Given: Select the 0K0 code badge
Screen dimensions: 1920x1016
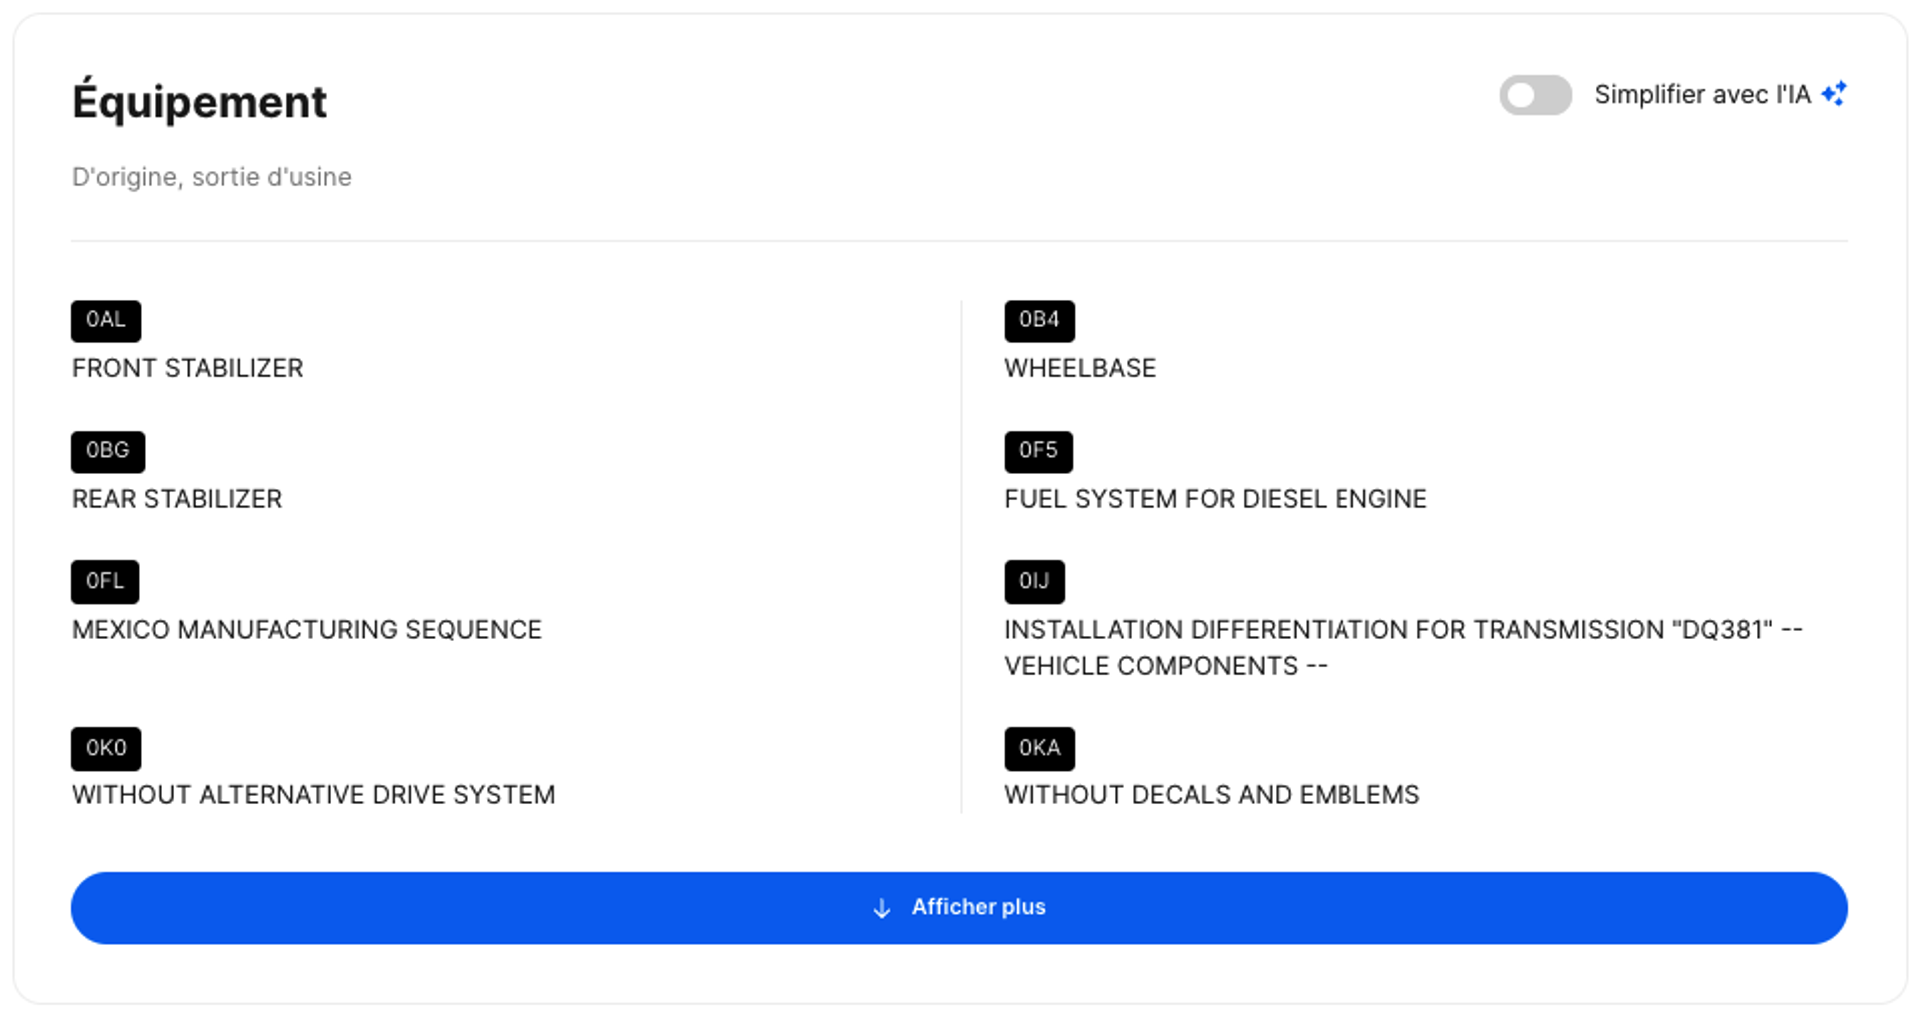Looking at the screenshot, I should coord(106,749).
